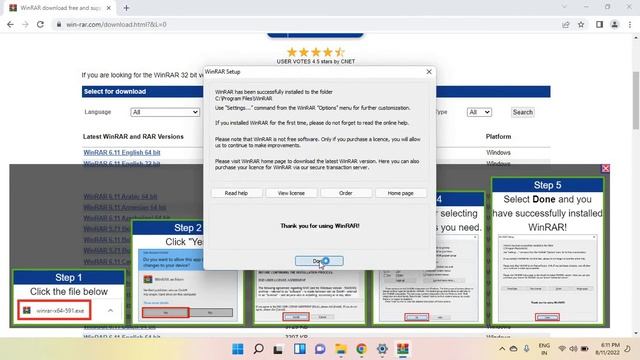This screenshot has height=360, width=640.
Task: Open File Explorer from taskbar
Action: click(x=341, y=349)
